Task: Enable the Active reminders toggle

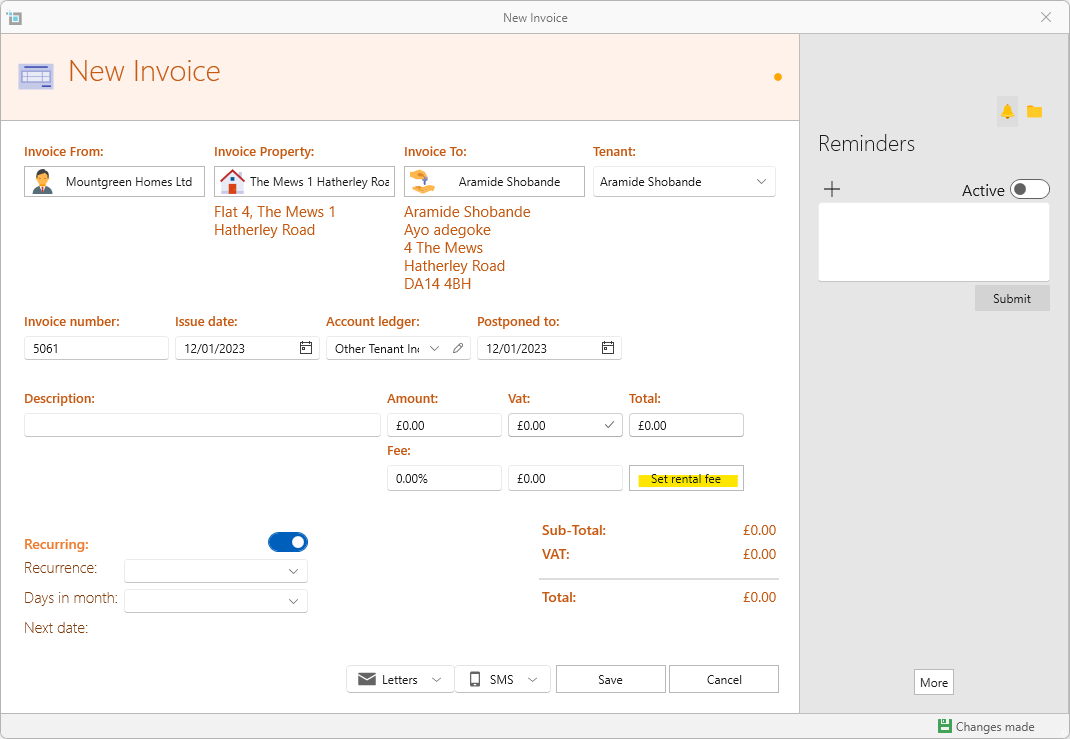Action: tap(1030, 189)
